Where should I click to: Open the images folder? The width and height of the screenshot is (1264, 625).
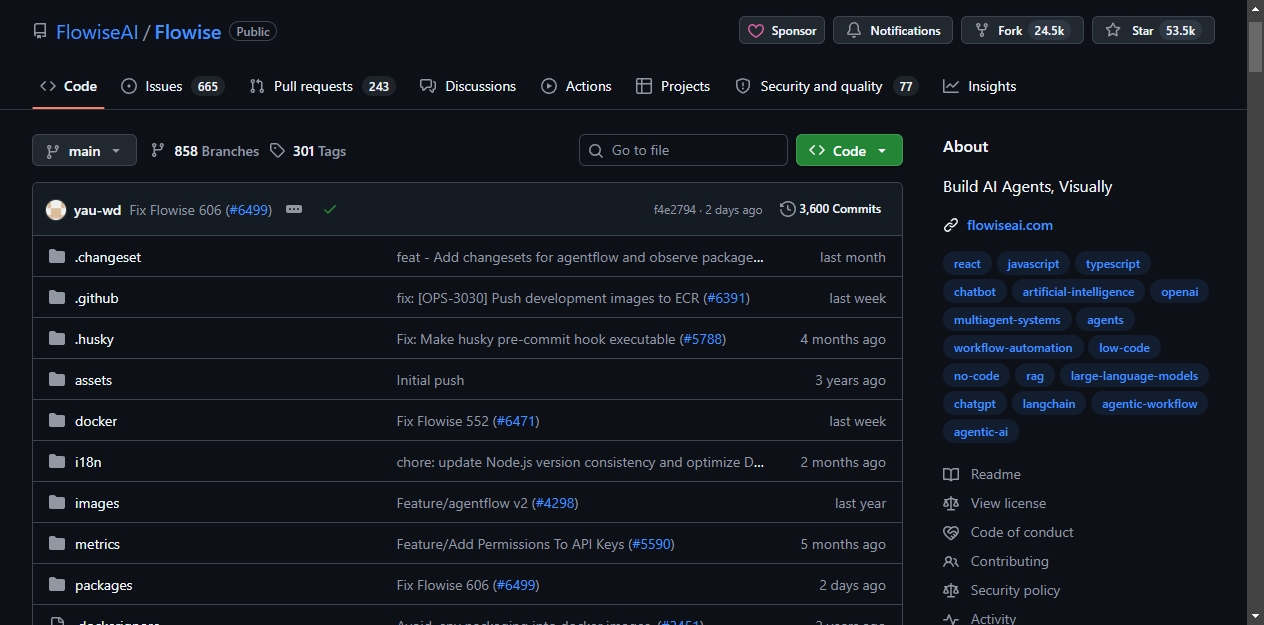(97, 503)
